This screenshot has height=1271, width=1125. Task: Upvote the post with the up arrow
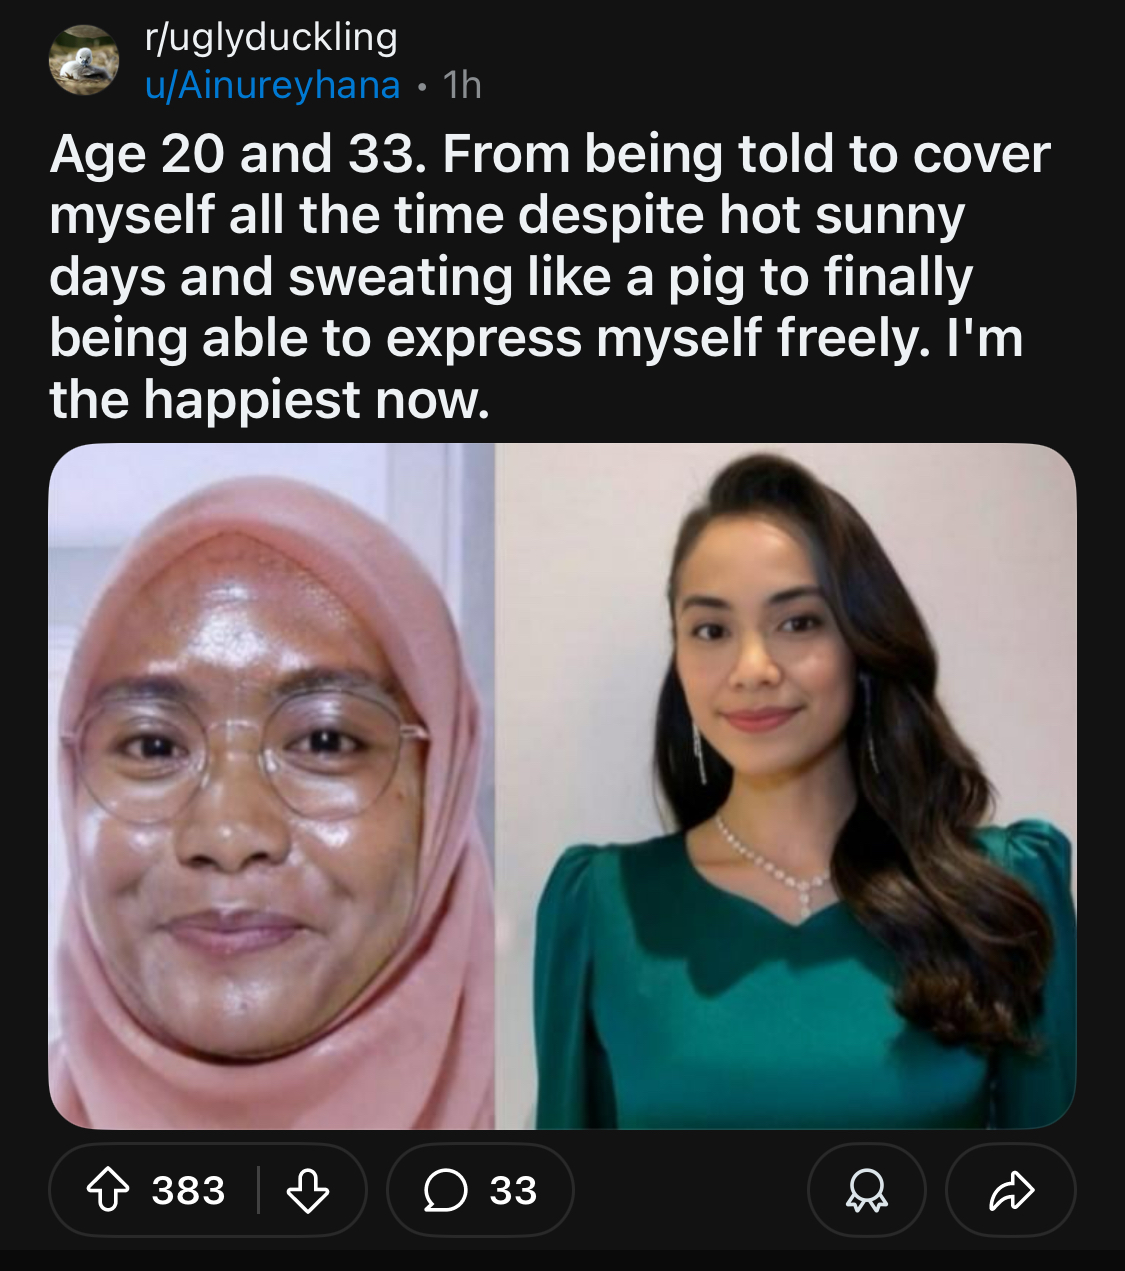click(107, 1190)
